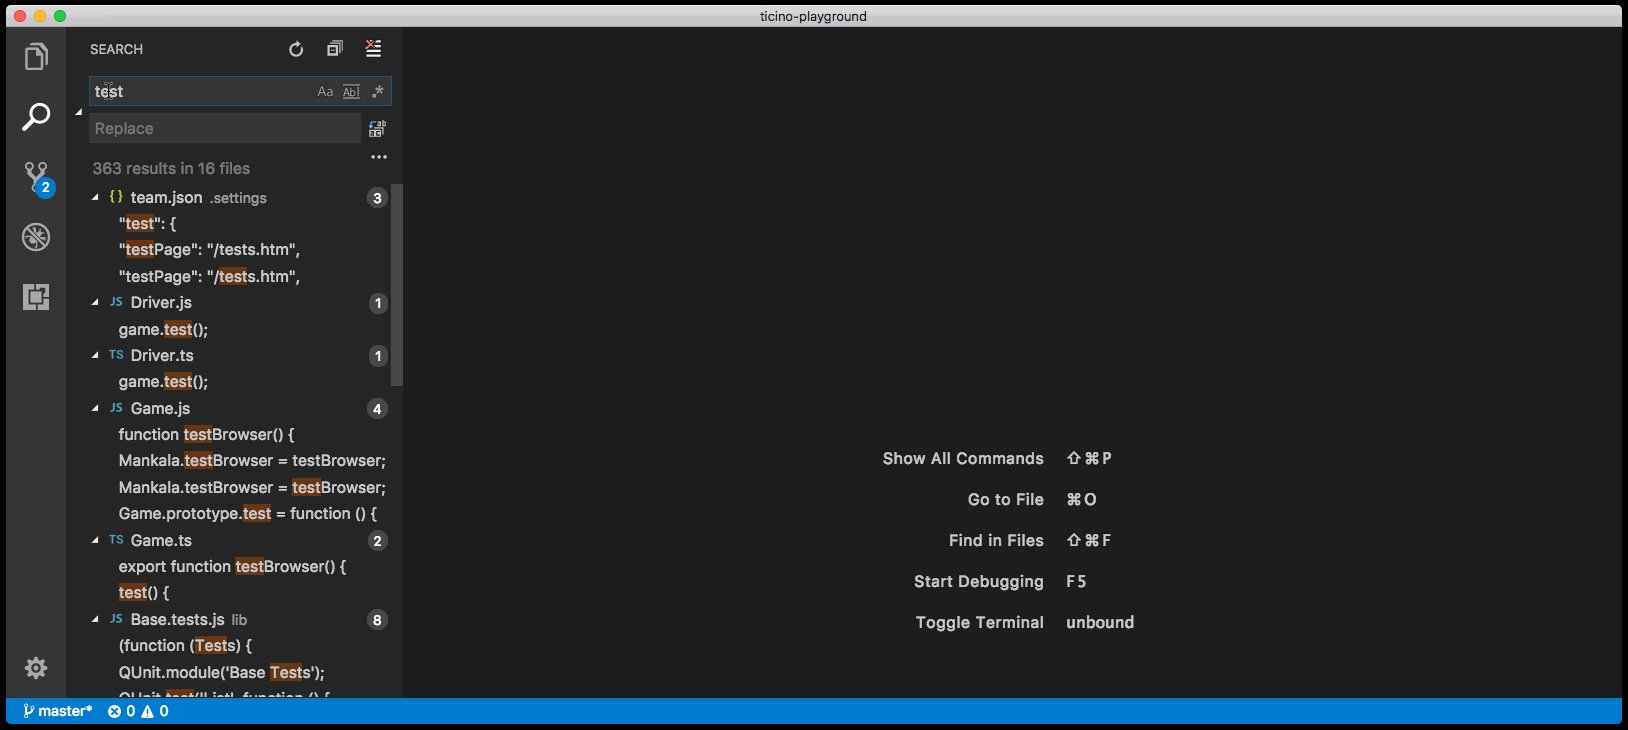1628x730 pixels.
Task: Collapse the team.json results group
Action: point(96,198)
